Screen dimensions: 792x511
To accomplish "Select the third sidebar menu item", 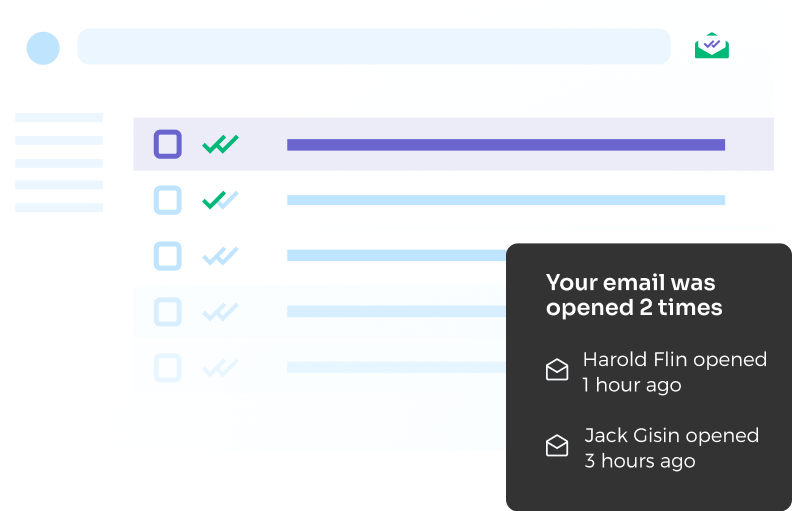I will [59, 163].
